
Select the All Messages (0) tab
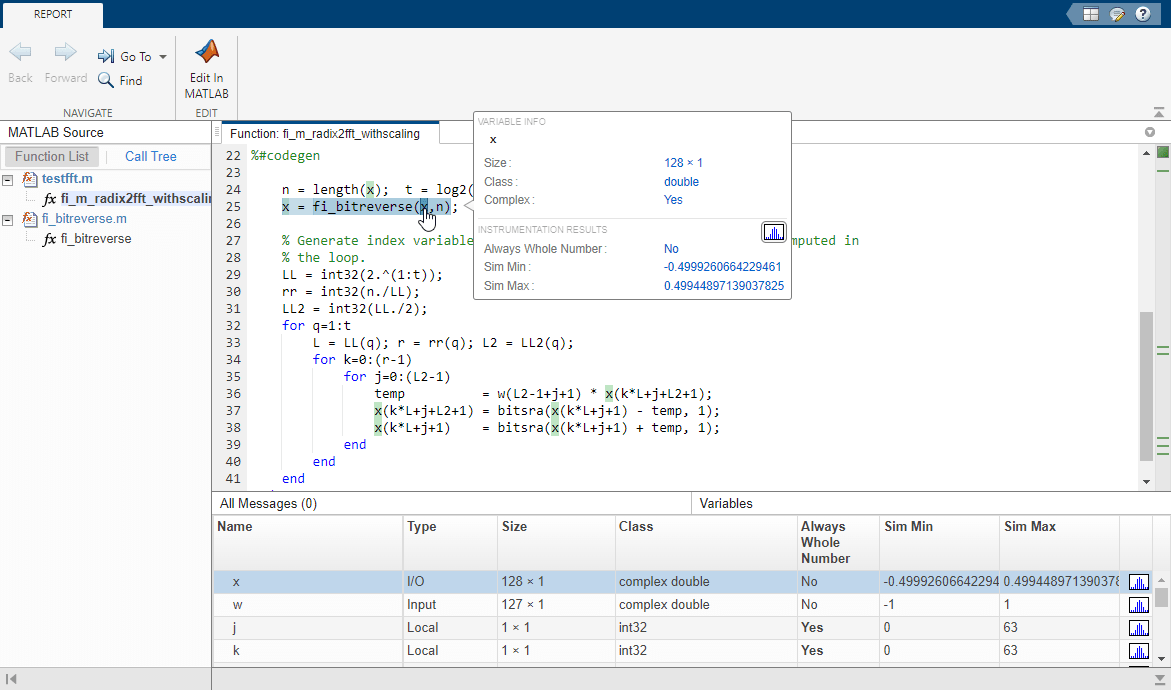point(268,504)
